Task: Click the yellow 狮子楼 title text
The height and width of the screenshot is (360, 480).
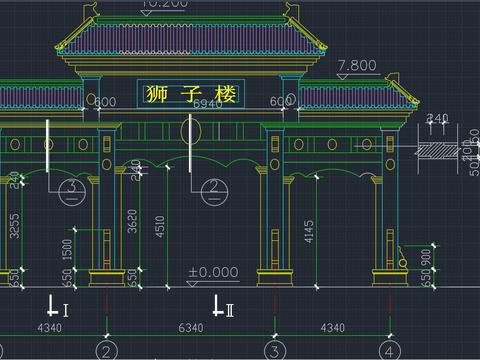Action: (x=191, y=94)
